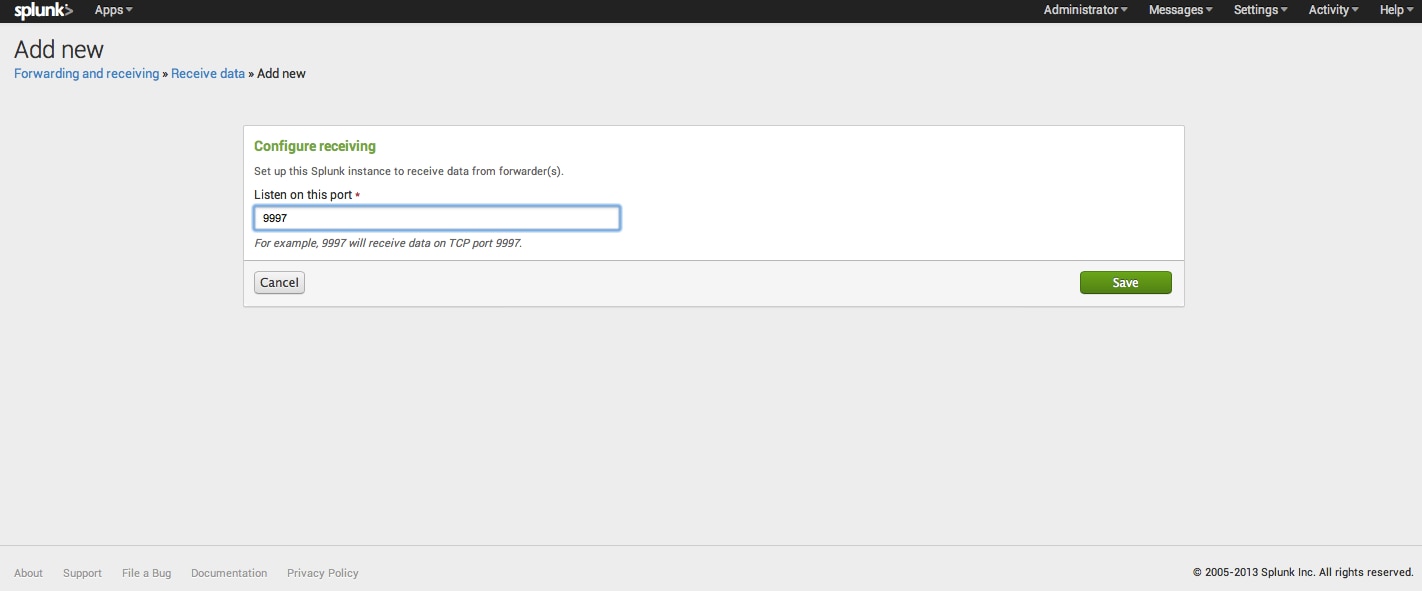Open the Documentation footer link
The height and width of the screenshot is (591, 1422).
click(229, 573)
